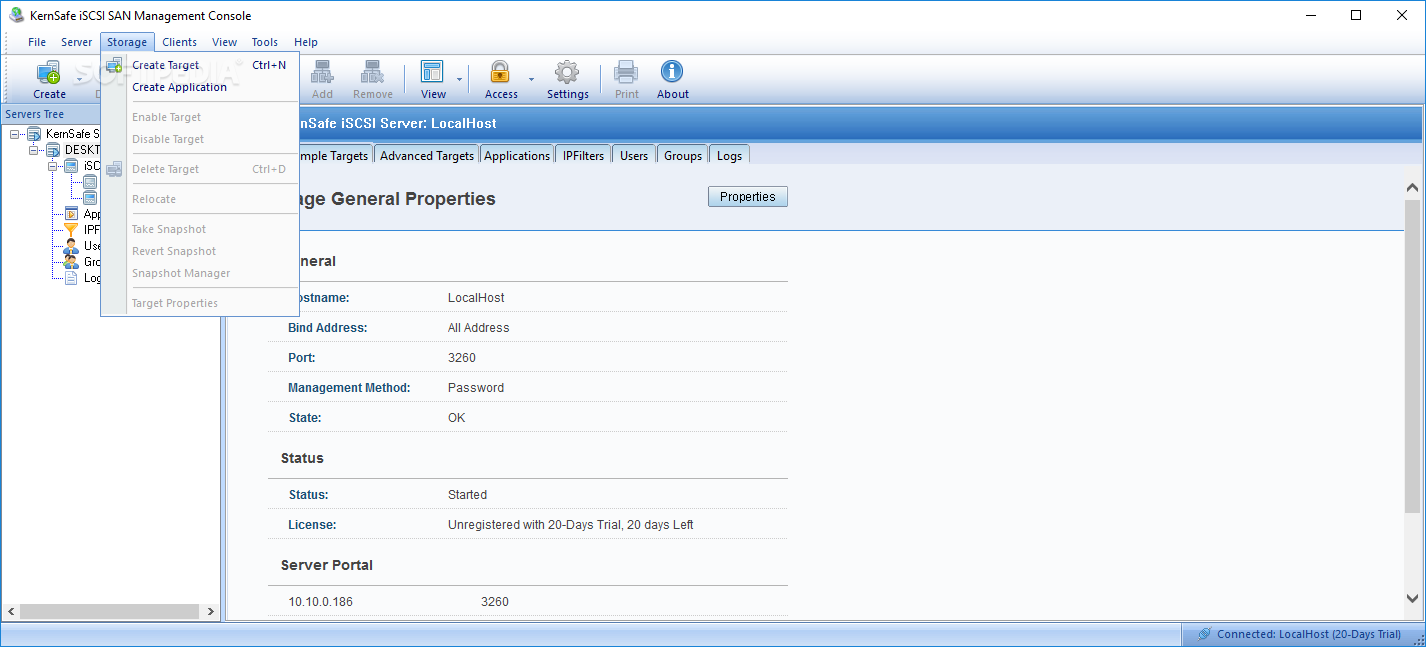
Task: Open the View menu in menu bar
Action: tap(225, 42)
